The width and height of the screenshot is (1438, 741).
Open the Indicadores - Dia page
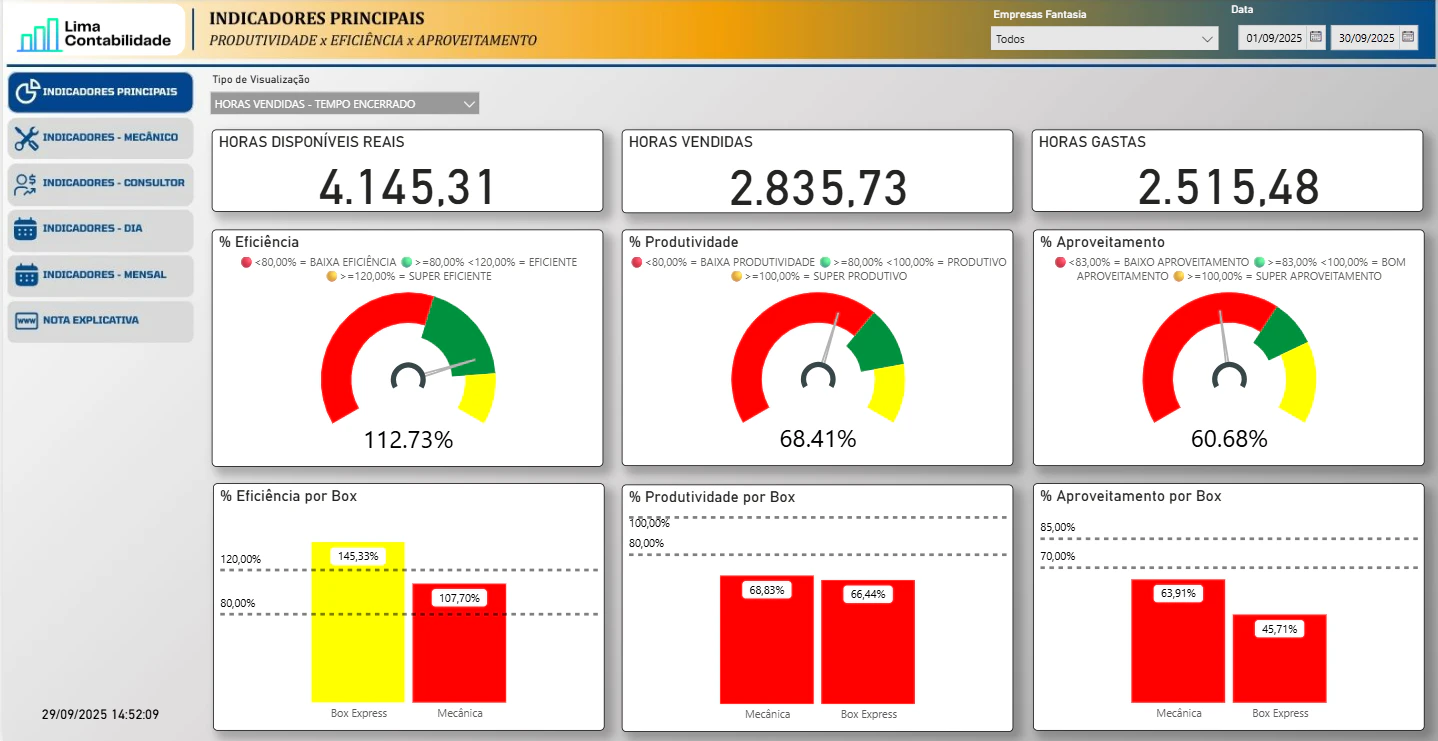100,230
